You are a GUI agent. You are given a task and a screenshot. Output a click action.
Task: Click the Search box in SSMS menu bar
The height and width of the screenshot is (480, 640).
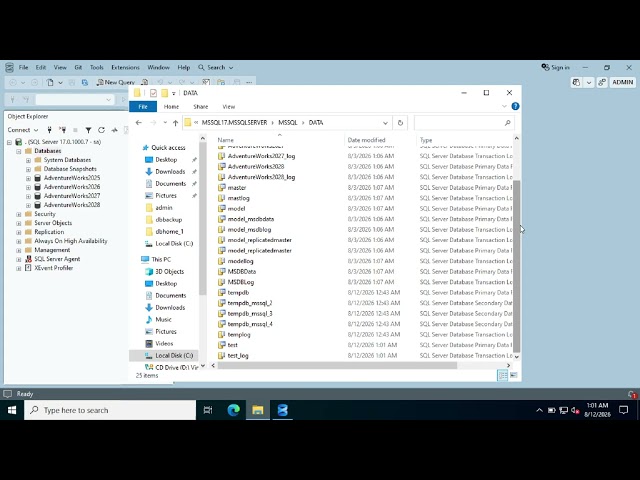click(x=216, y=67)
